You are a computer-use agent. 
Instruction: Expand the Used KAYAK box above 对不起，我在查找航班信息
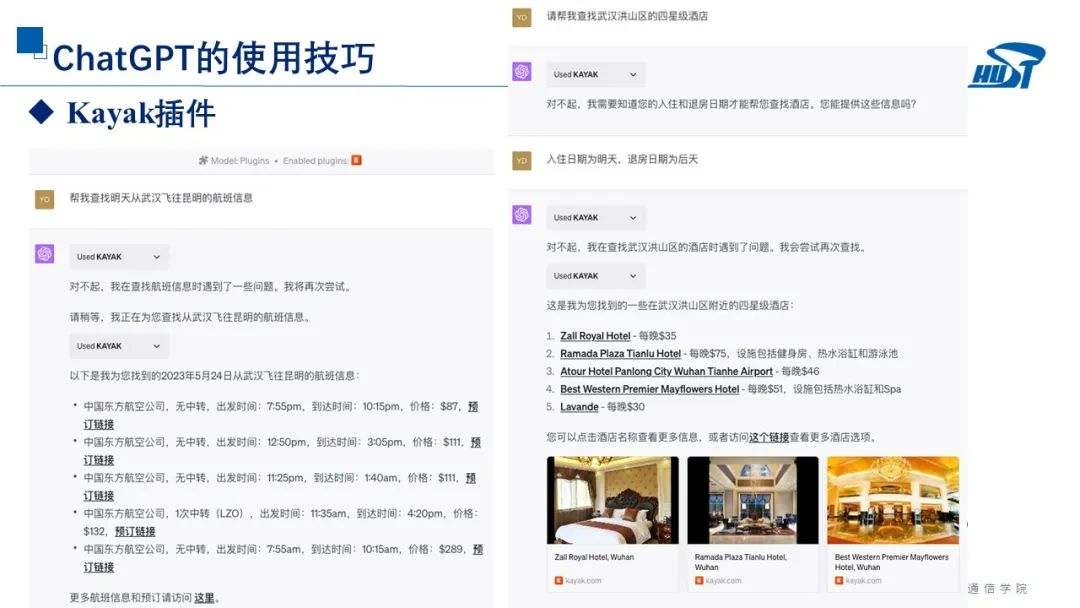coord(118,257)
